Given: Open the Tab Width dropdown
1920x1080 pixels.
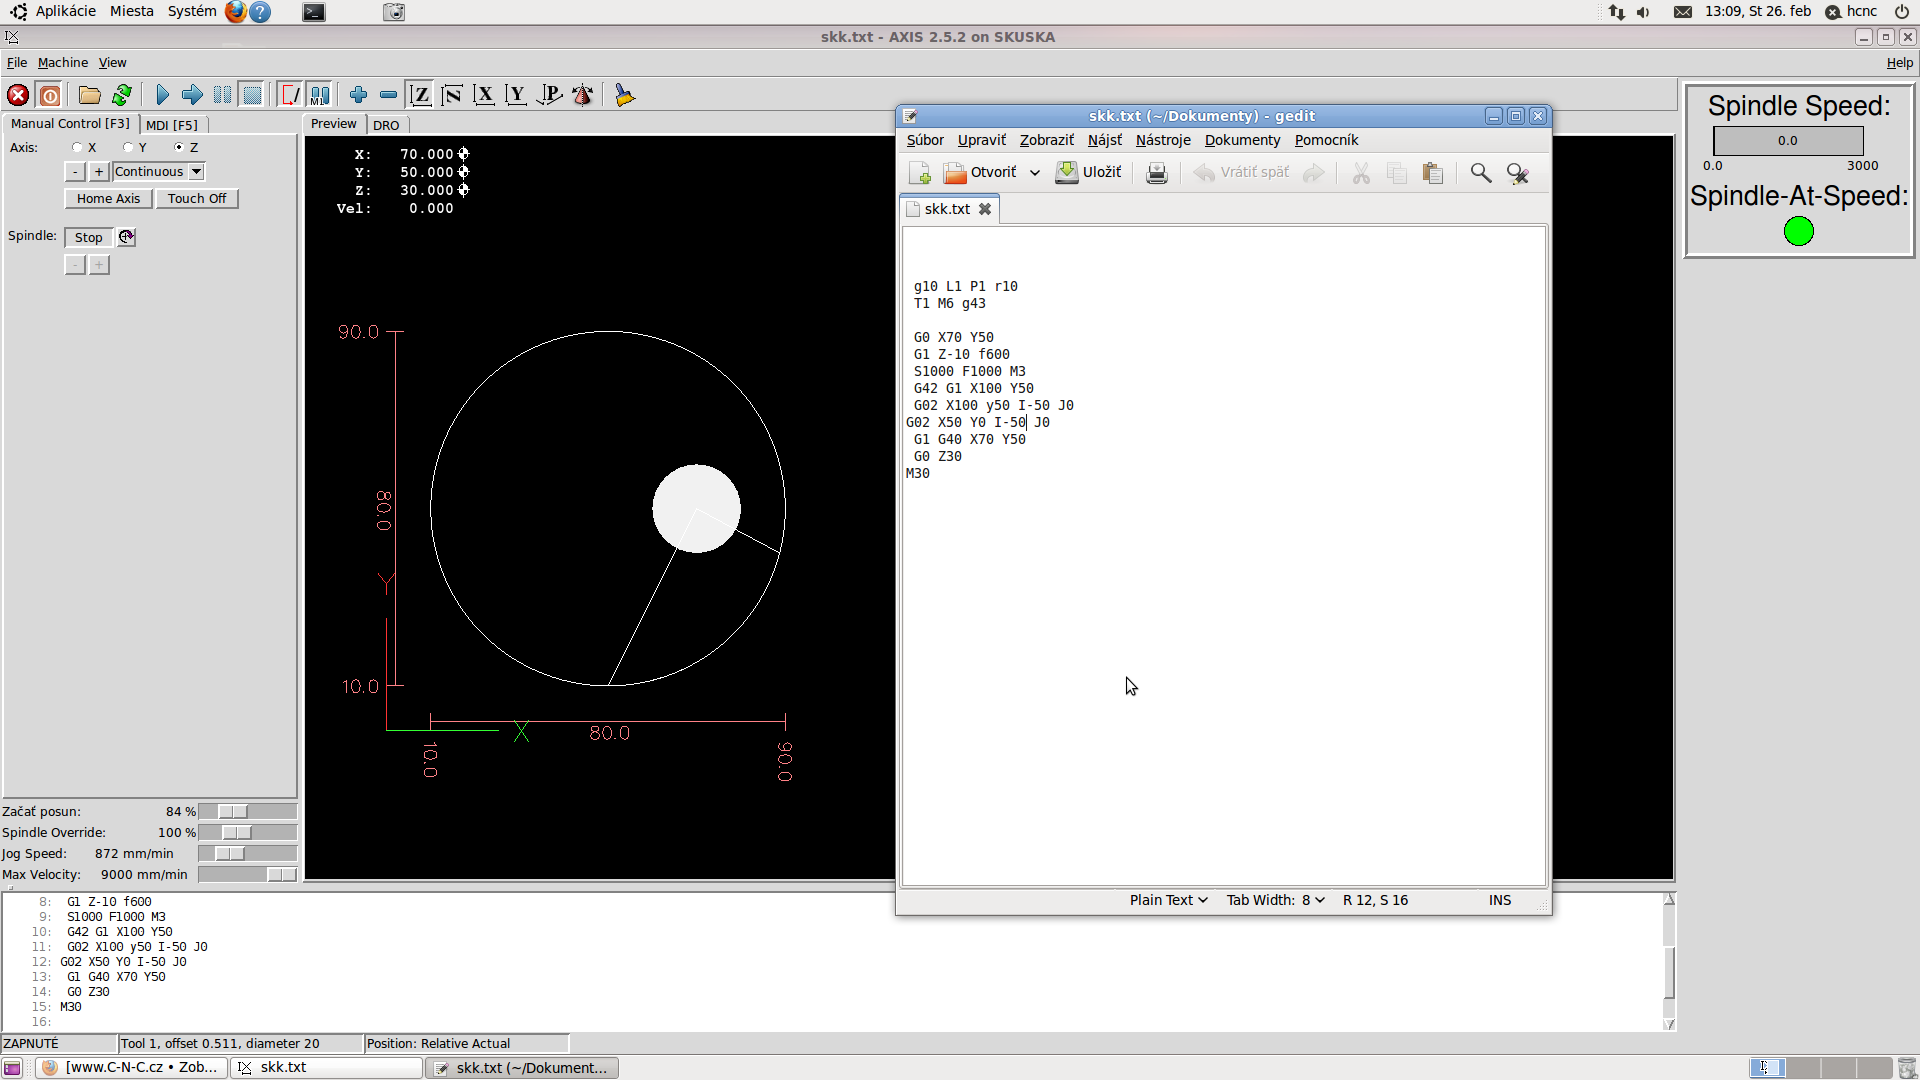Looking at the screenshot, I should coord(1275,900).
